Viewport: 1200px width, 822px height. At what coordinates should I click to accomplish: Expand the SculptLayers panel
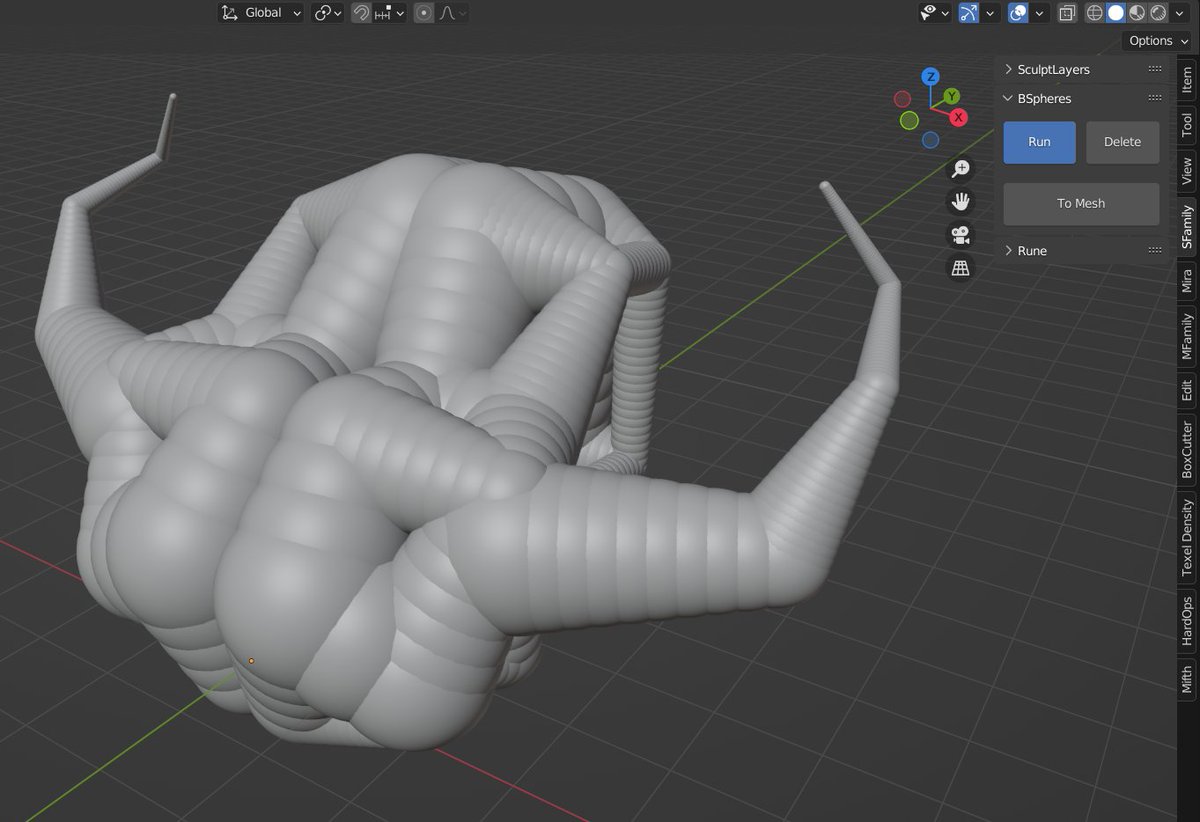(1009, 69)
